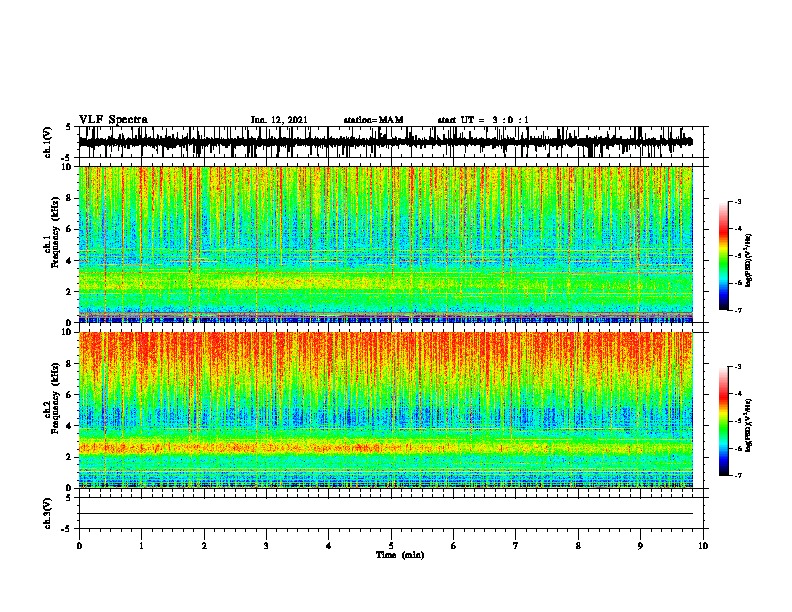Click the "ch.3(V)" axis label

point(48,513)
